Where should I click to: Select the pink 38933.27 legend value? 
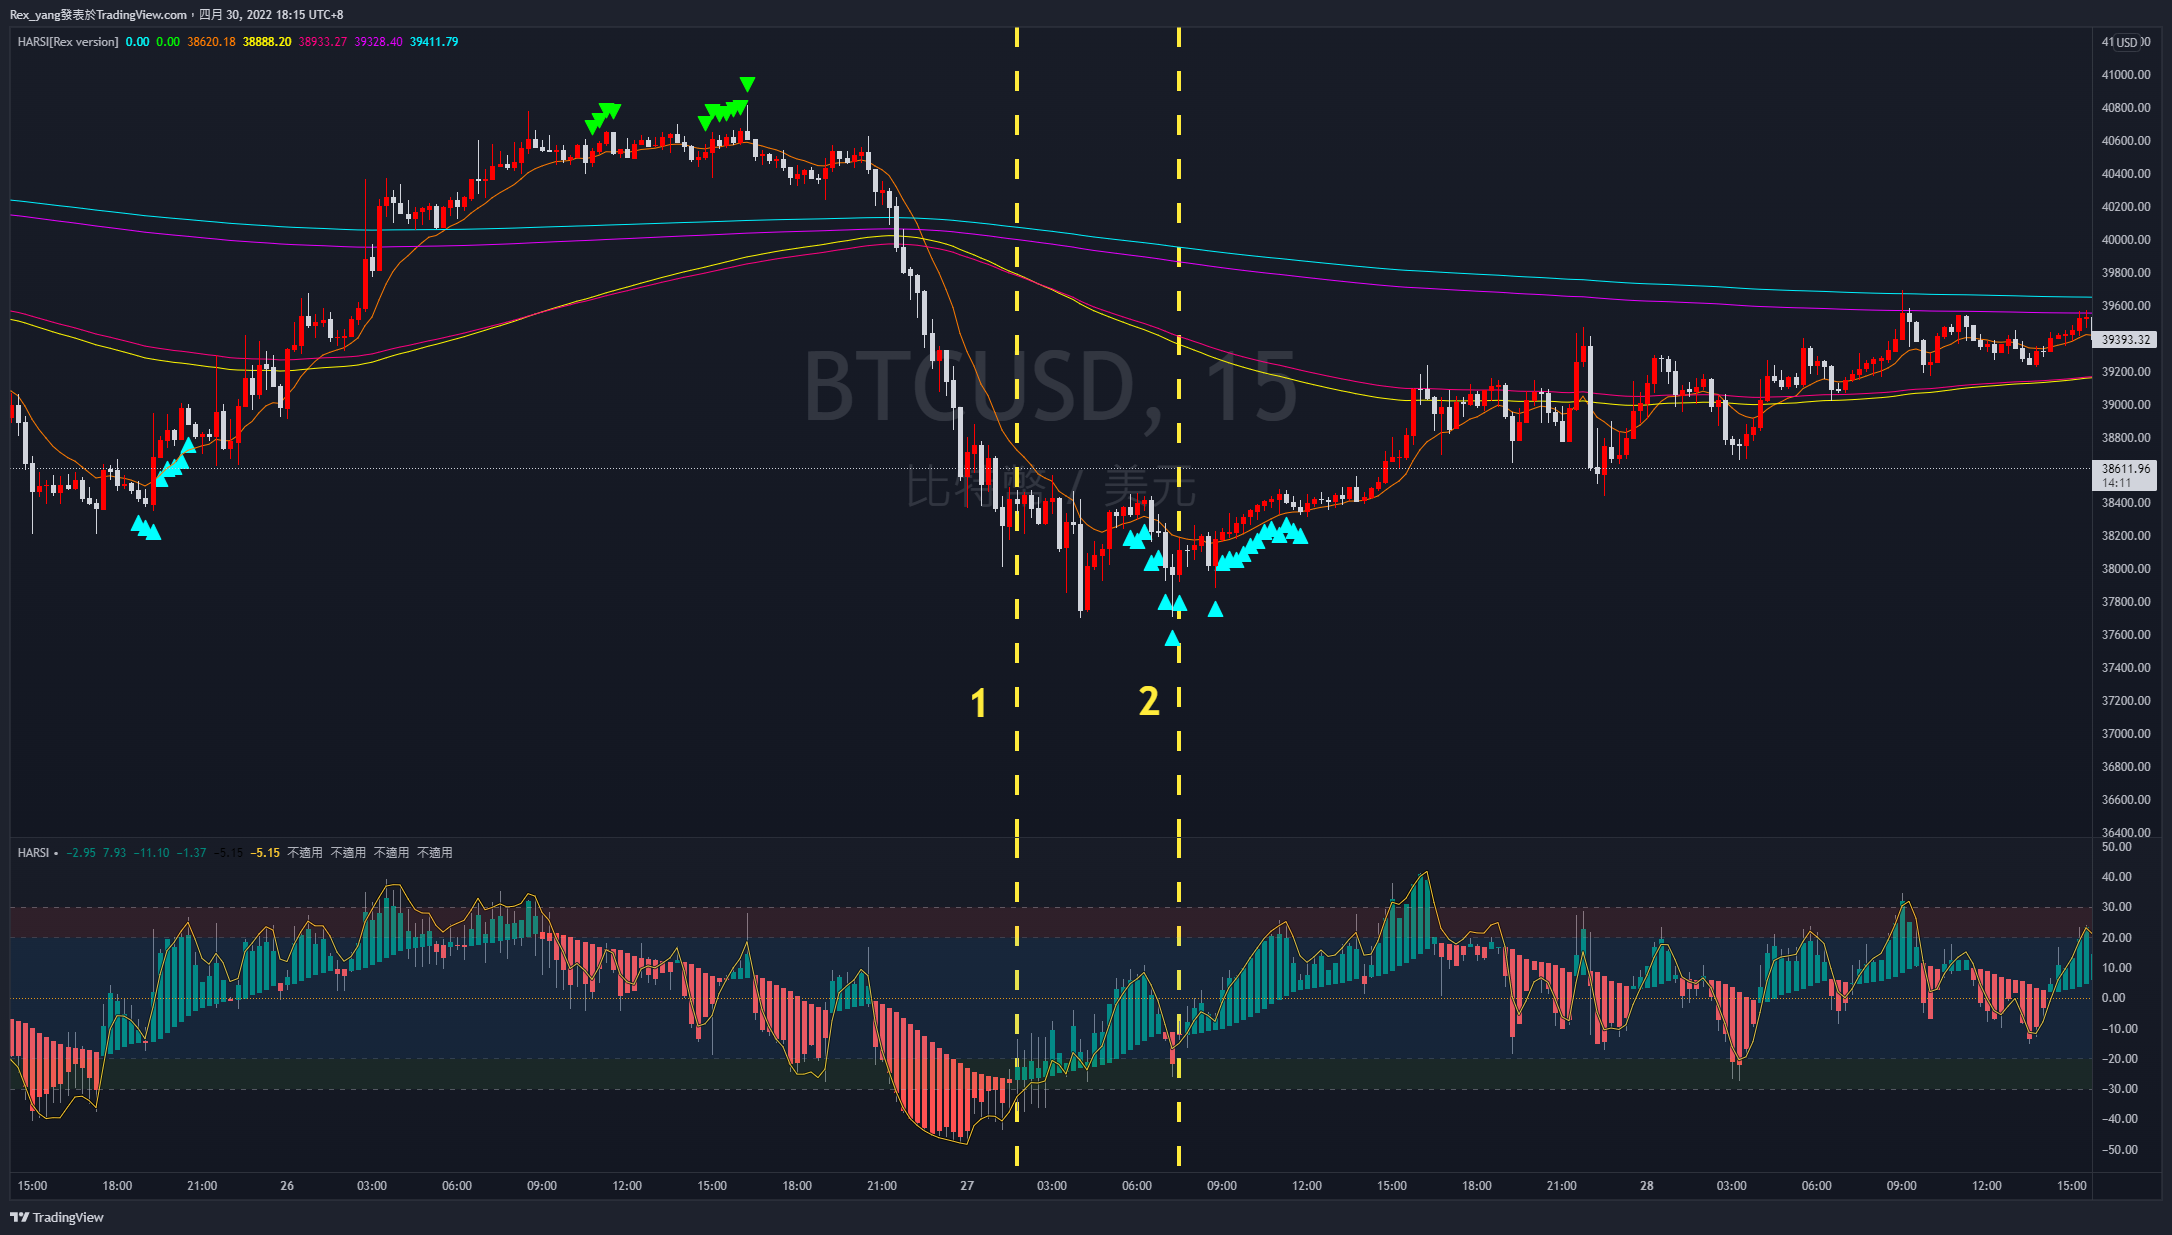point(323,42)
